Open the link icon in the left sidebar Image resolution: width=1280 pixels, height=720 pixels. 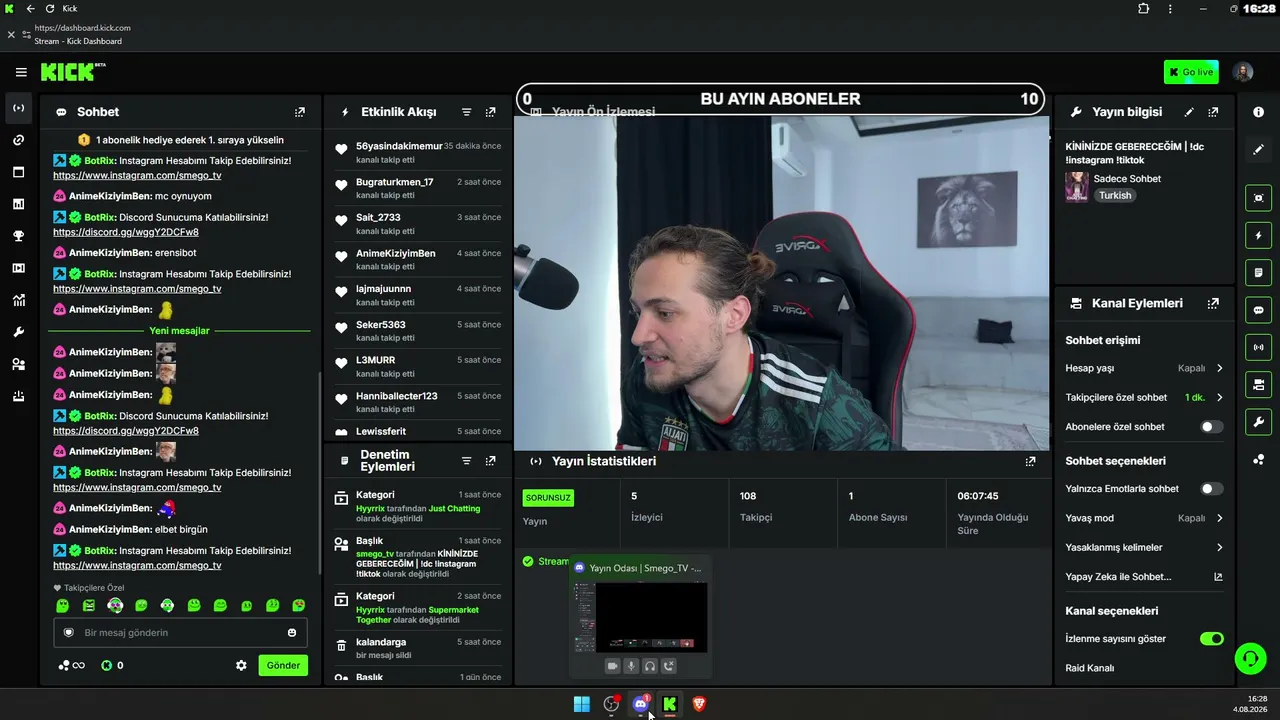tap(18, 140)
